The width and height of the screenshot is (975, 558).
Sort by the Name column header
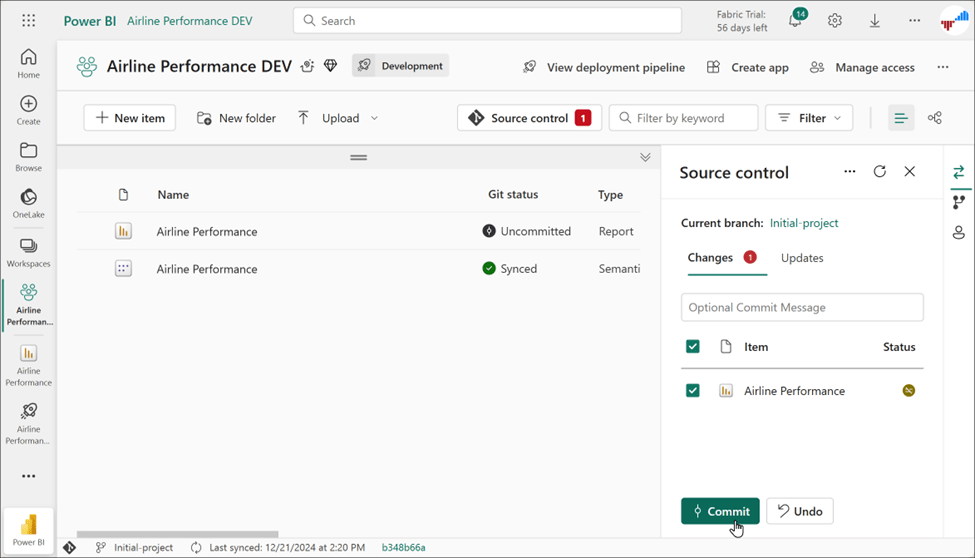[173, 195]
